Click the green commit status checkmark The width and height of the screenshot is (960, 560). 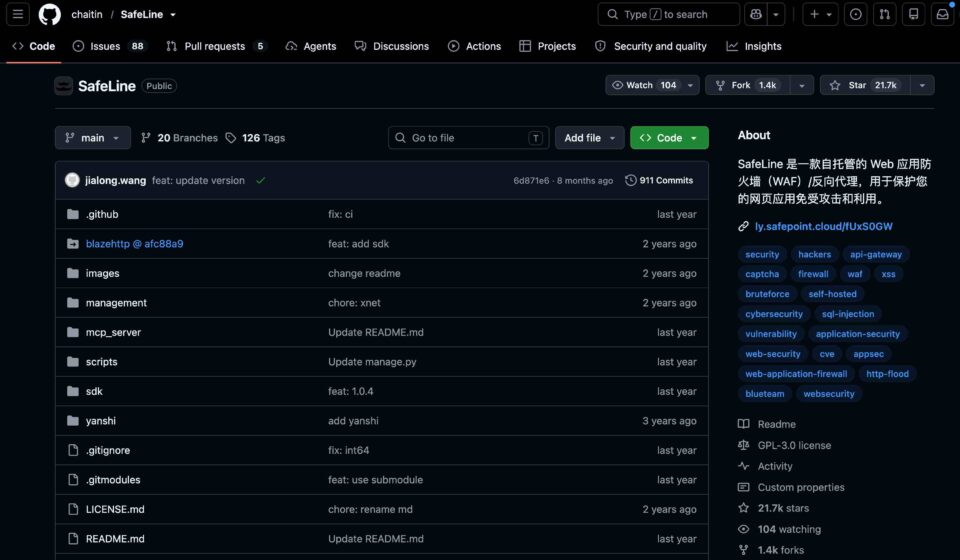coord(261,181)
